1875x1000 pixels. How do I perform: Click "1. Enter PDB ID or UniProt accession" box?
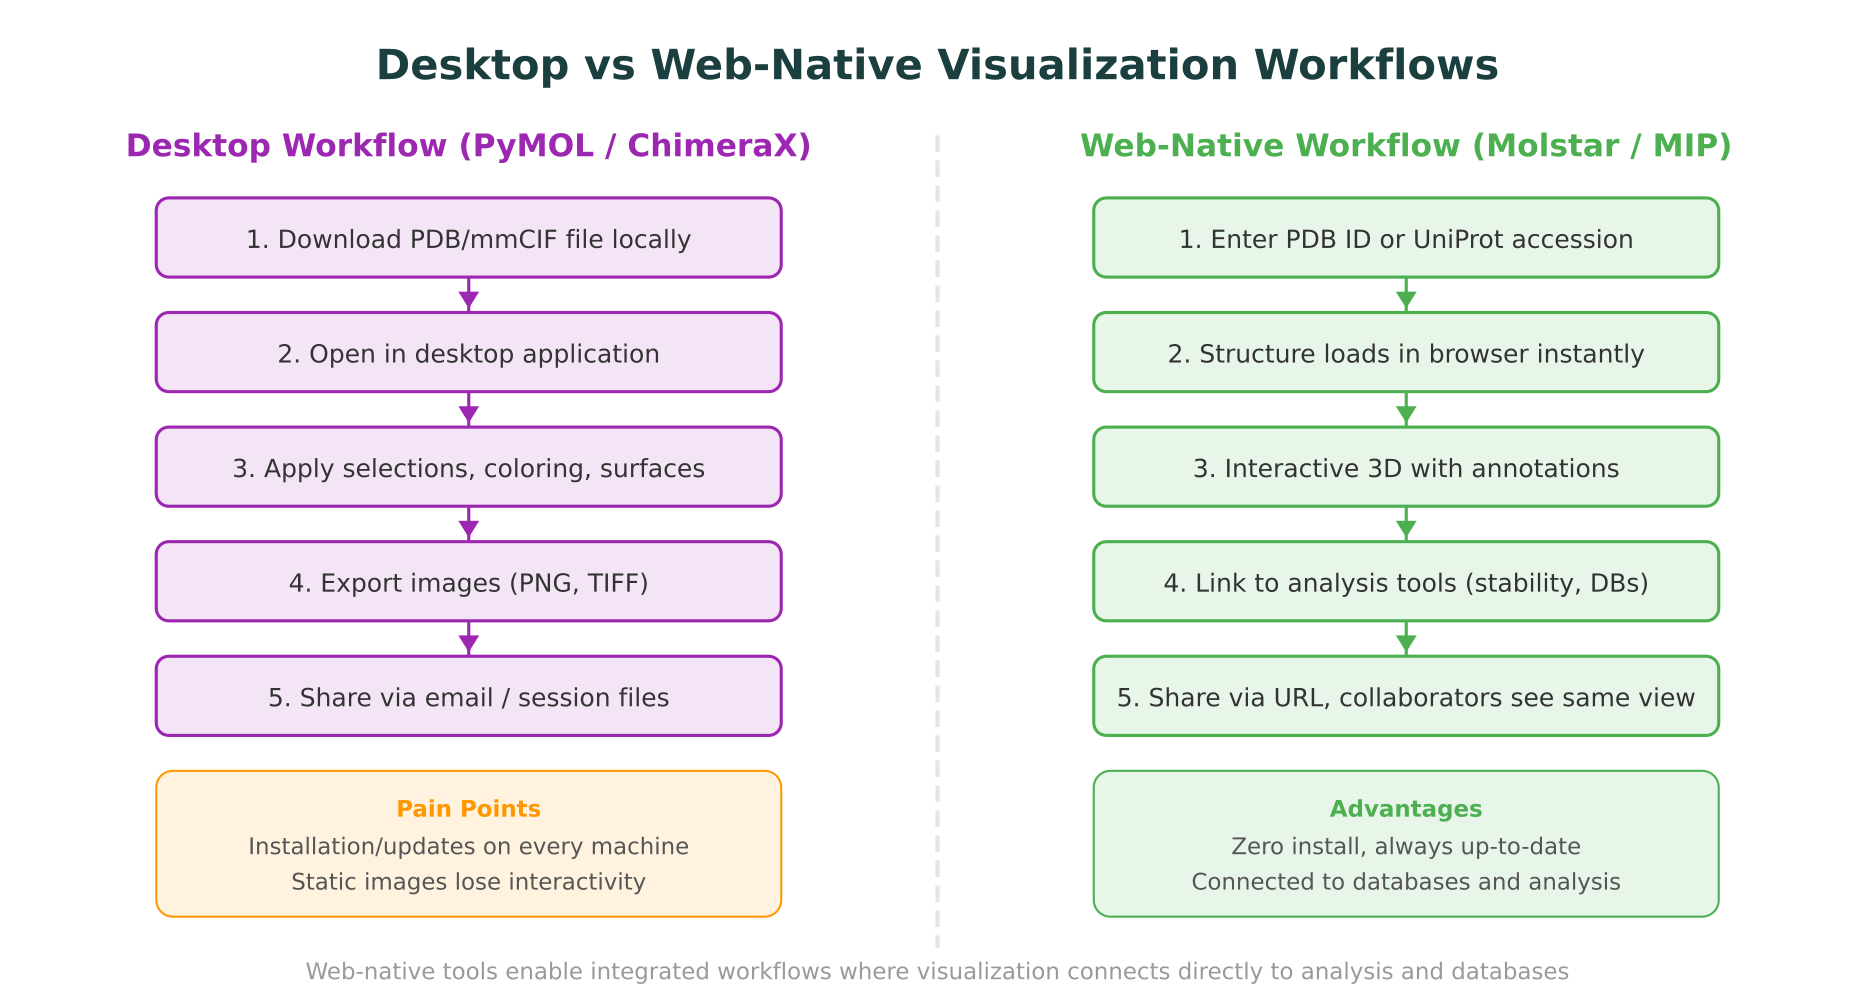click(x=1406, y=238)
